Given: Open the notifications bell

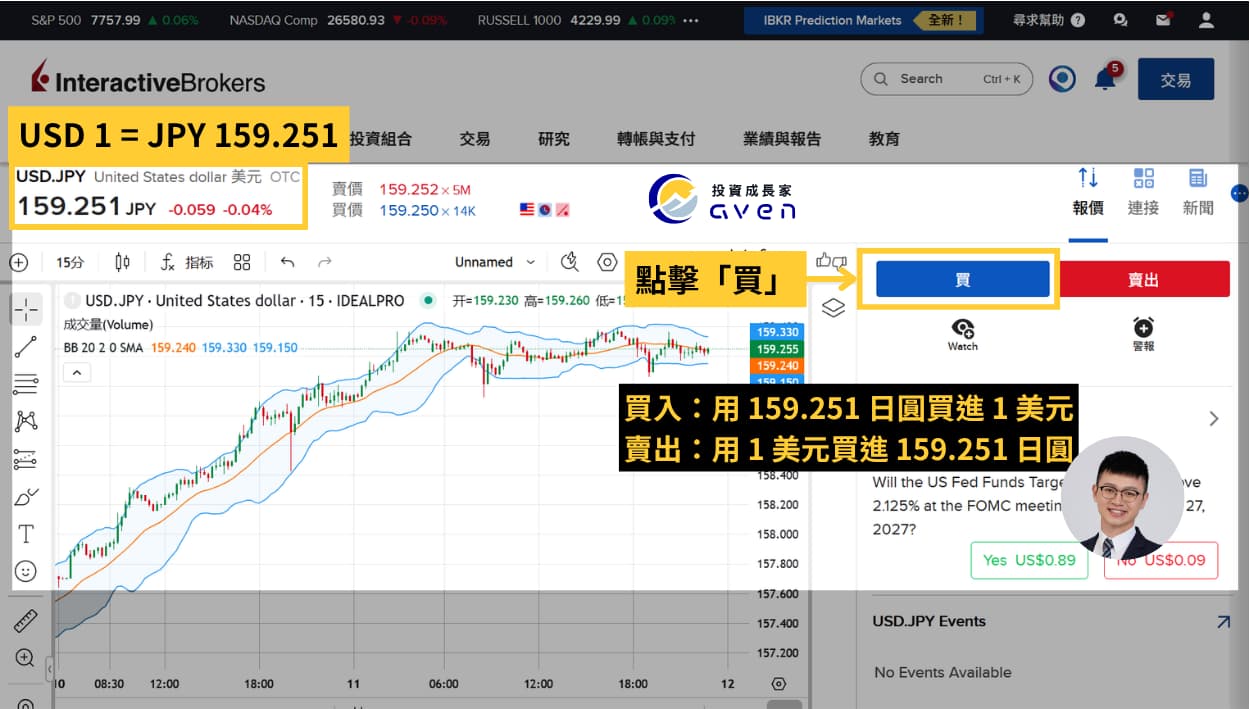Looking at the screenshot, I should click(x=1106, y=79).
